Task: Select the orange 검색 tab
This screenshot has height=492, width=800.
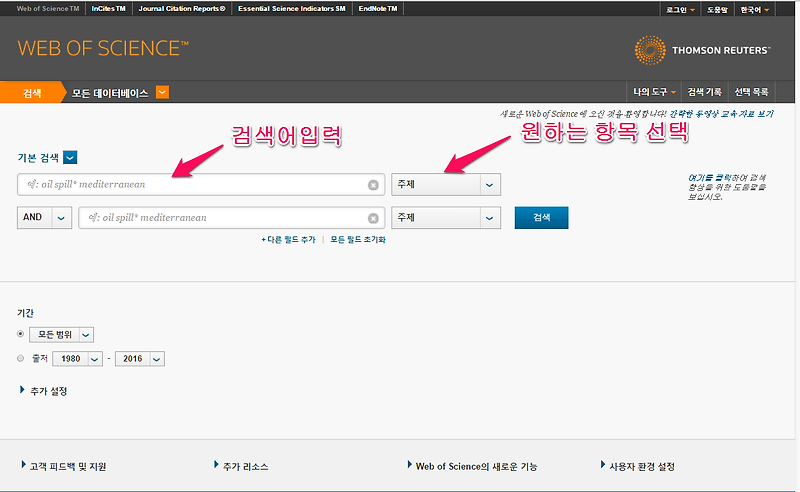Action: 32,93
